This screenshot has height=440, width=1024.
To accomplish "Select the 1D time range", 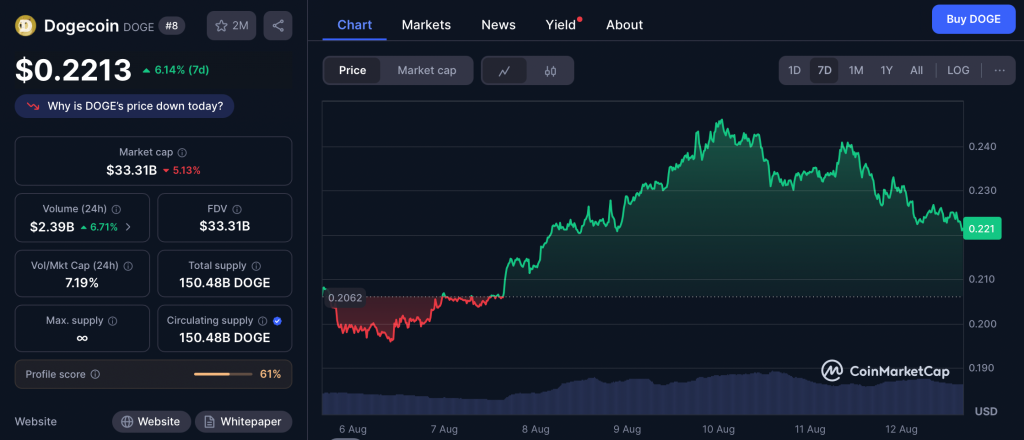I will 794,71.
